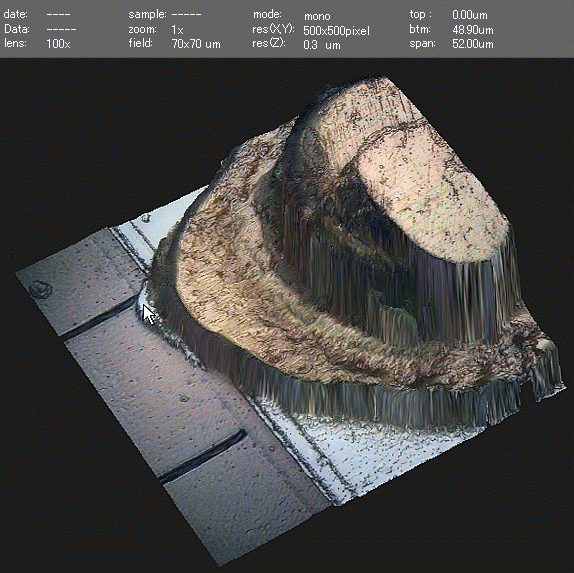This screenshot has height=573, width=574.
Task: Click the lens value 100x
Action: (58, 44)
